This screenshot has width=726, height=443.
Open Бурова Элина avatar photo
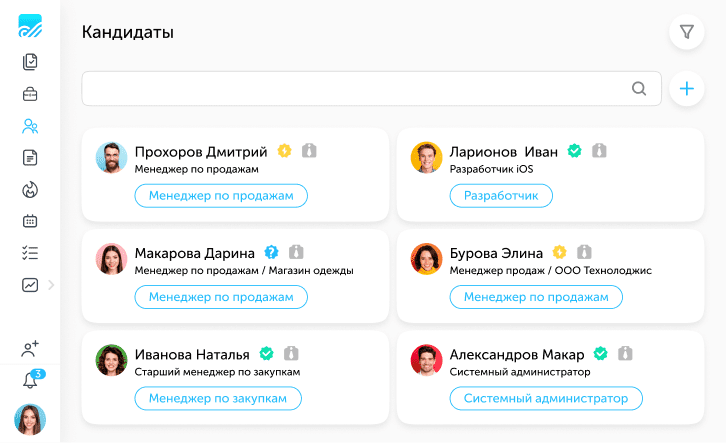click(426, 259)
